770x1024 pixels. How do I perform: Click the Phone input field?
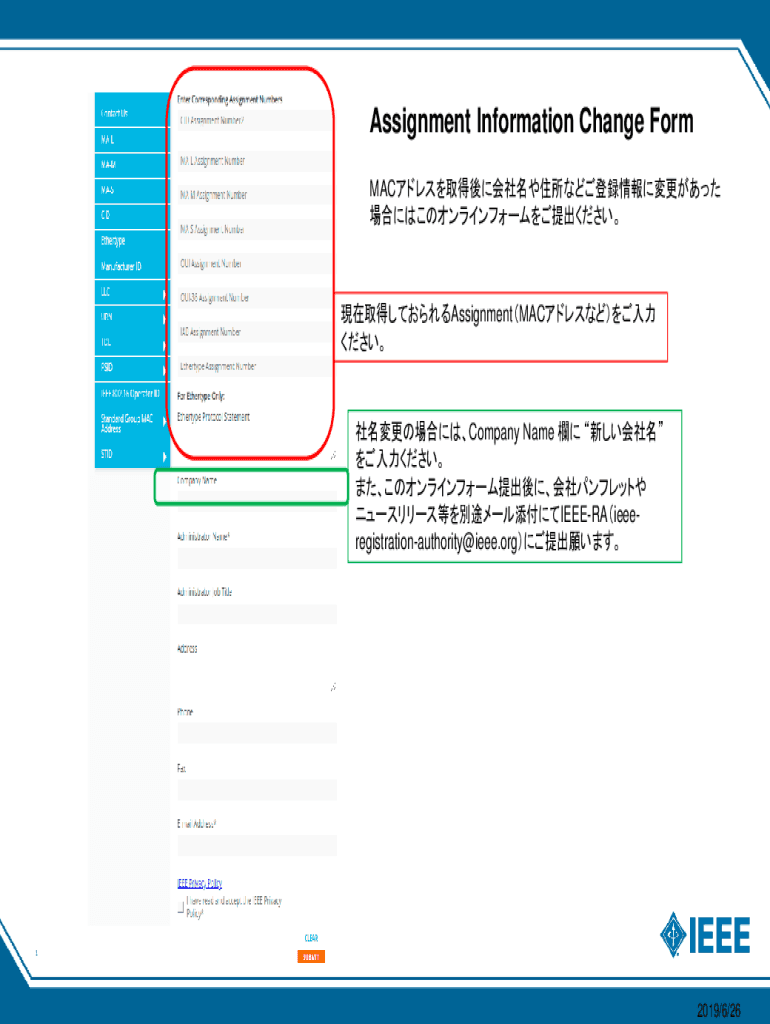coord(257,733)
